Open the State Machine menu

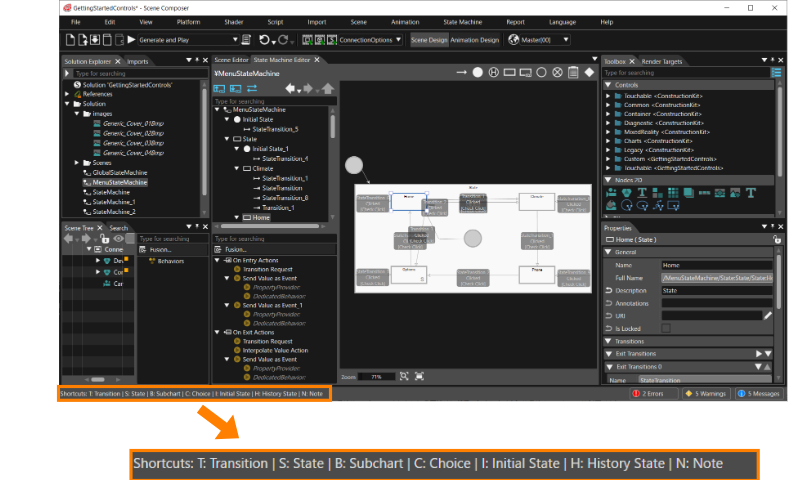462,22
